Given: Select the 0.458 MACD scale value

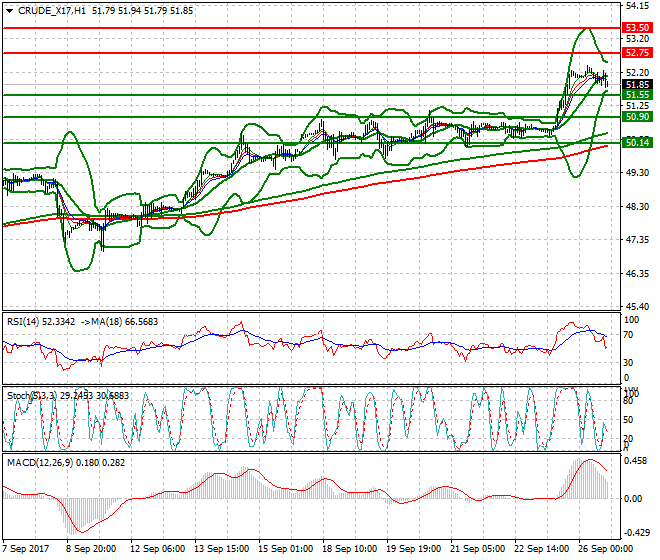Looking at the screenshot, I should (x=636, y=461).
